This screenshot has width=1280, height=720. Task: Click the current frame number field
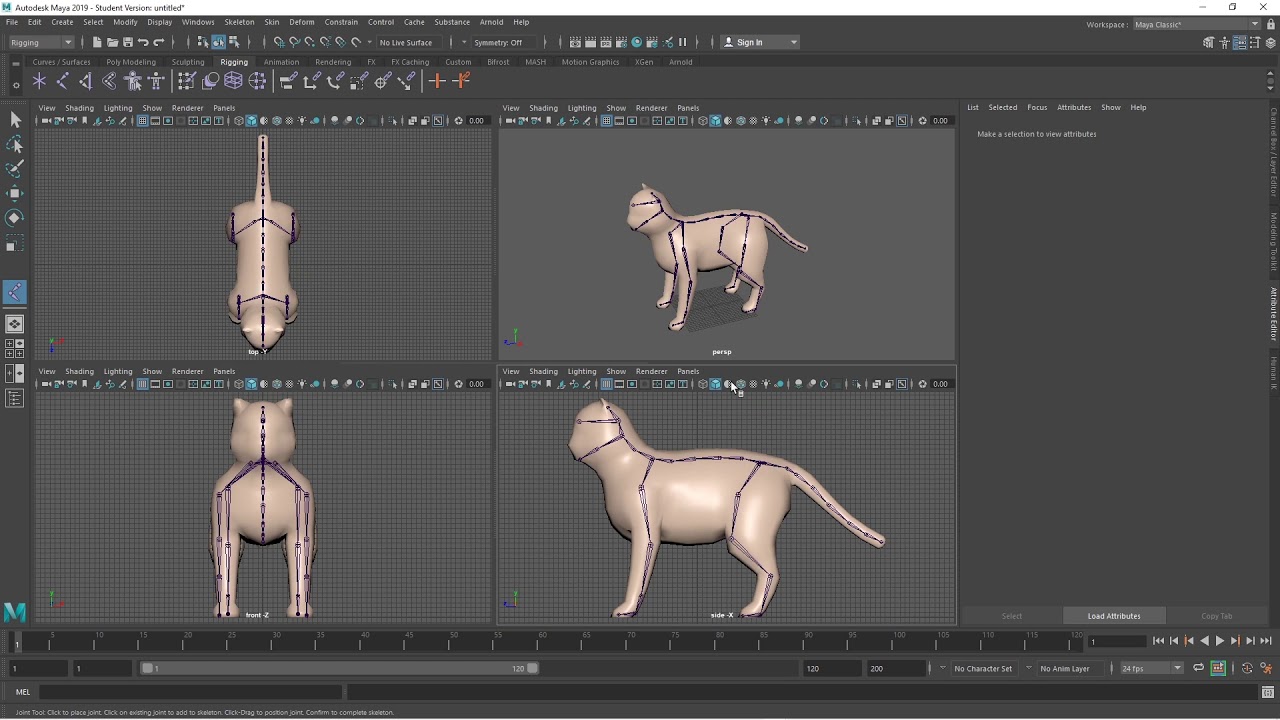pos(1116,641)
